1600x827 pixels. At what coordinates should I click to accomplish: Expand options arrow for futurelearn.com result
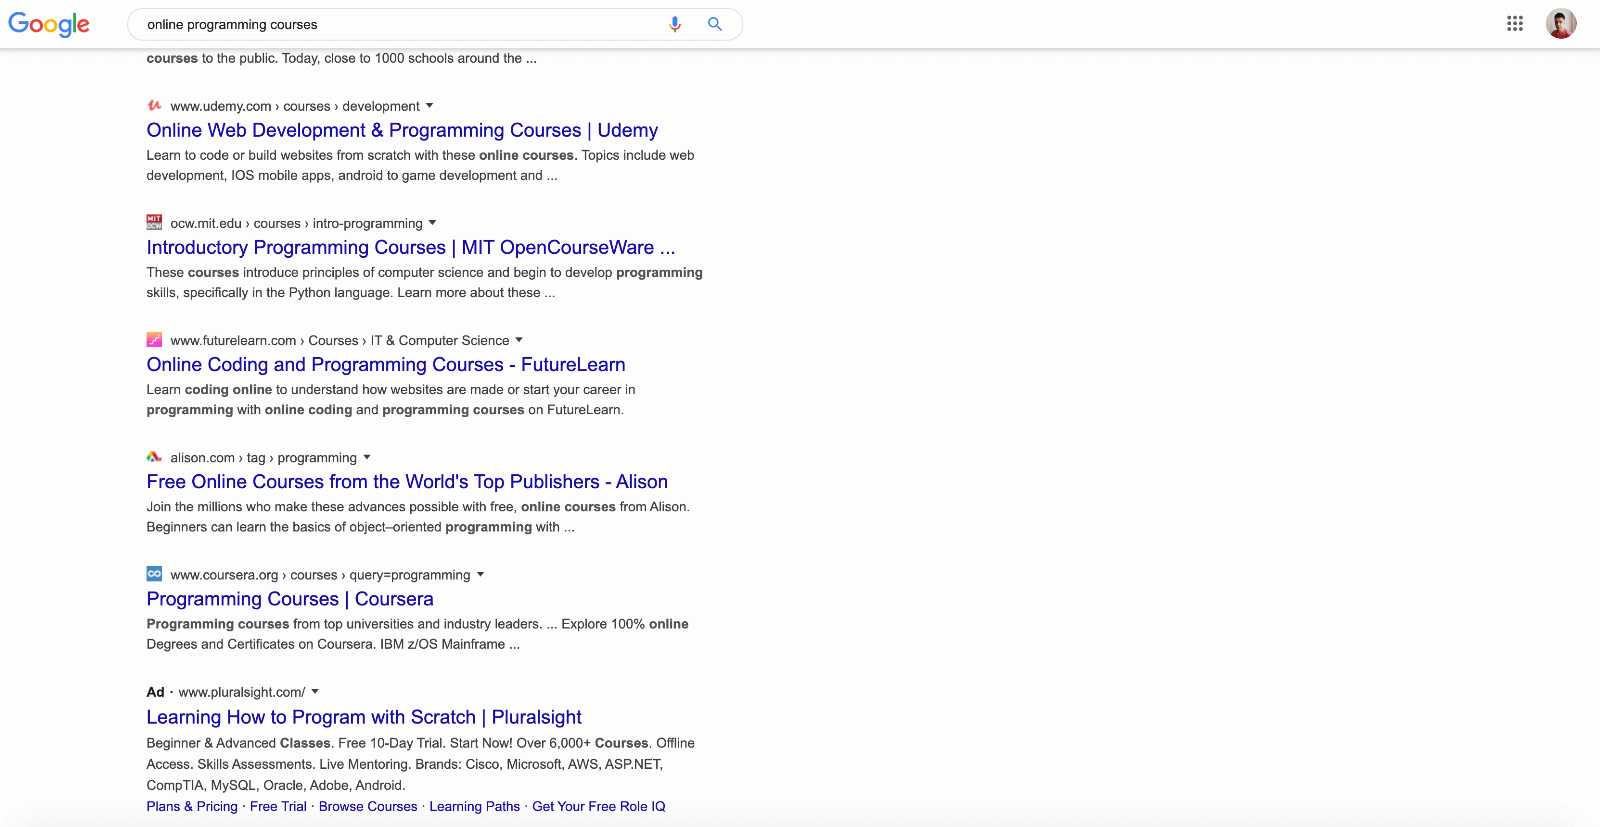[519, 340]
